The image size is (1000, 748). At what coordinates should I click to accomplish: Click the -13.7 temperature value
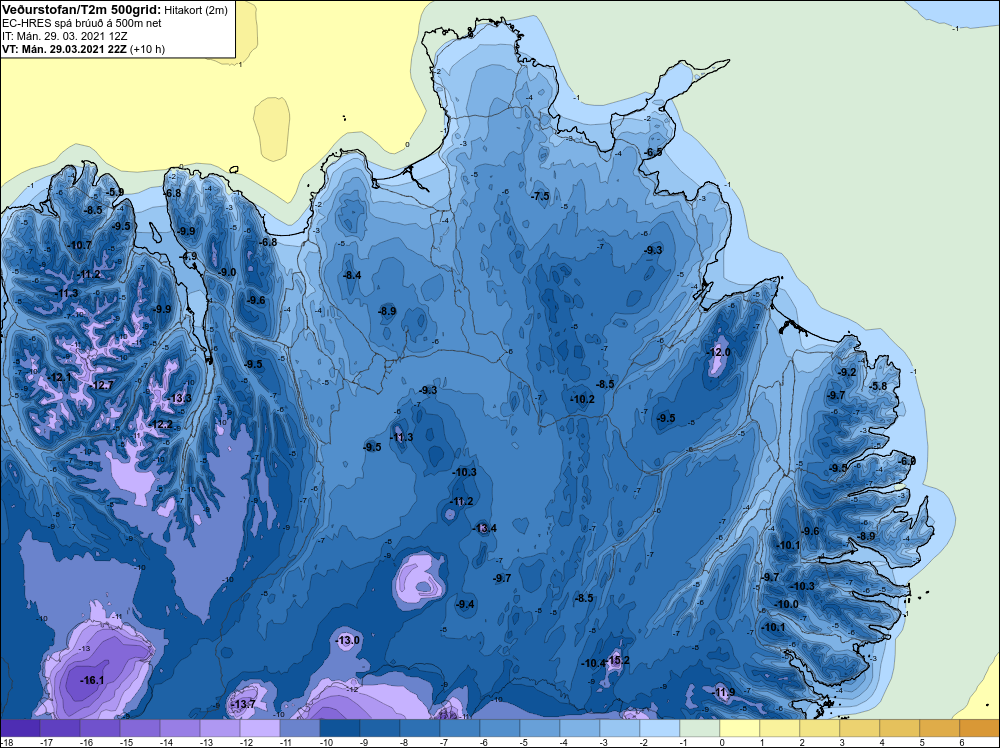(x=243, y=704)
